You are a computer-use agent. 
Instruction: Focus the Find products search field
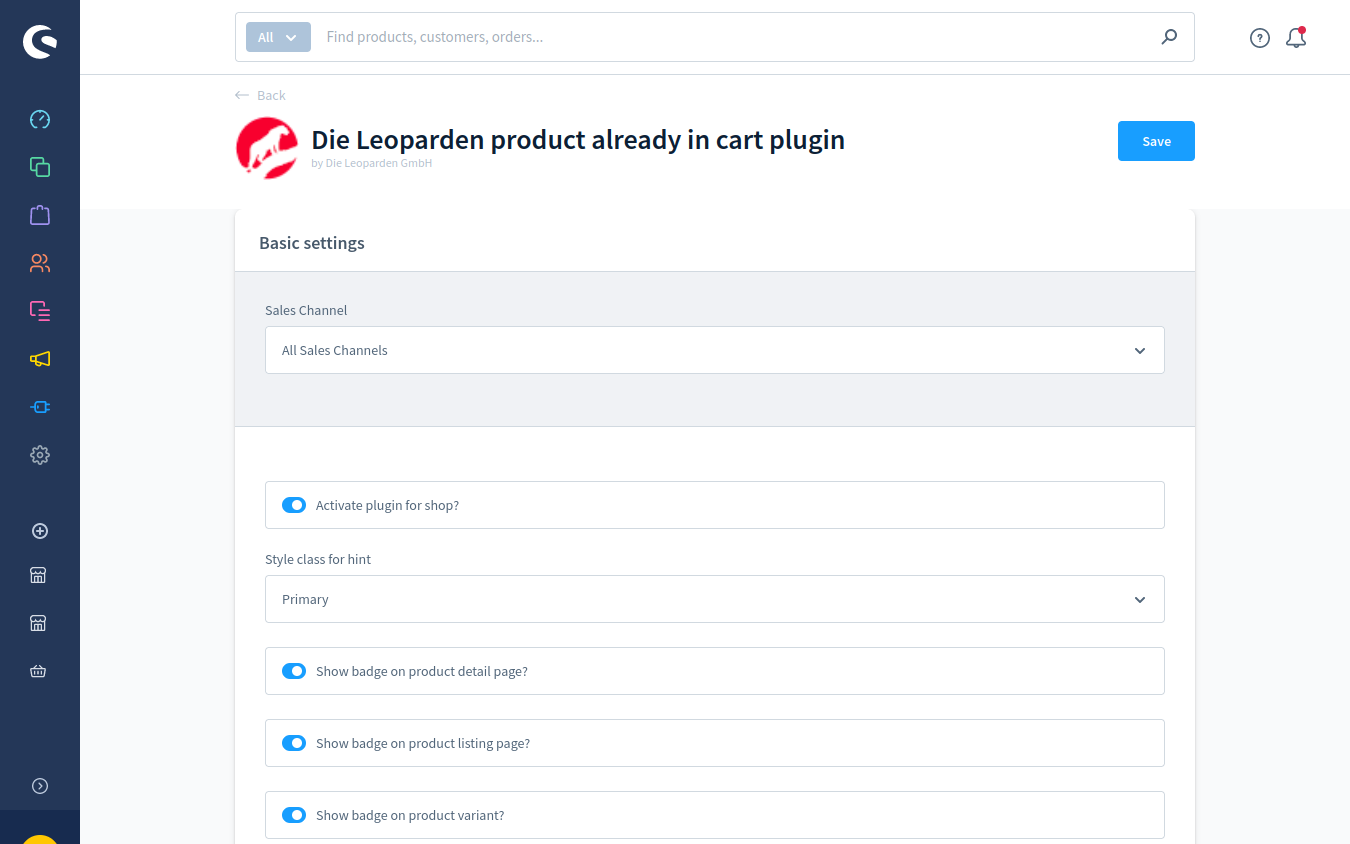(735, 37)
